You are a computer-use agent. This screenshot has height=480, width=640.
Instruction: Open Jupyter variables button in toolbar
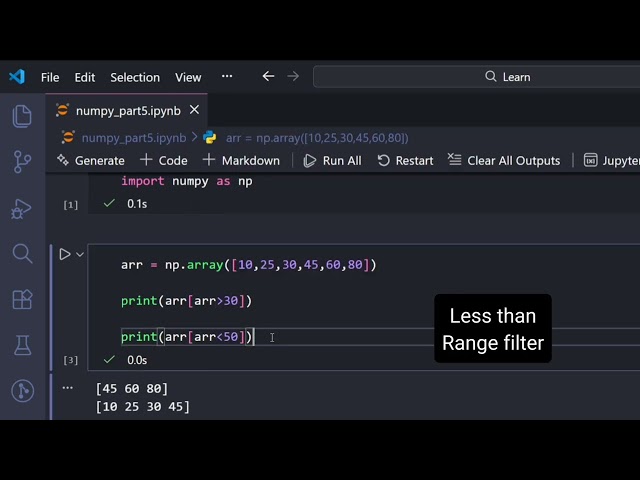[x=611, y=160]
